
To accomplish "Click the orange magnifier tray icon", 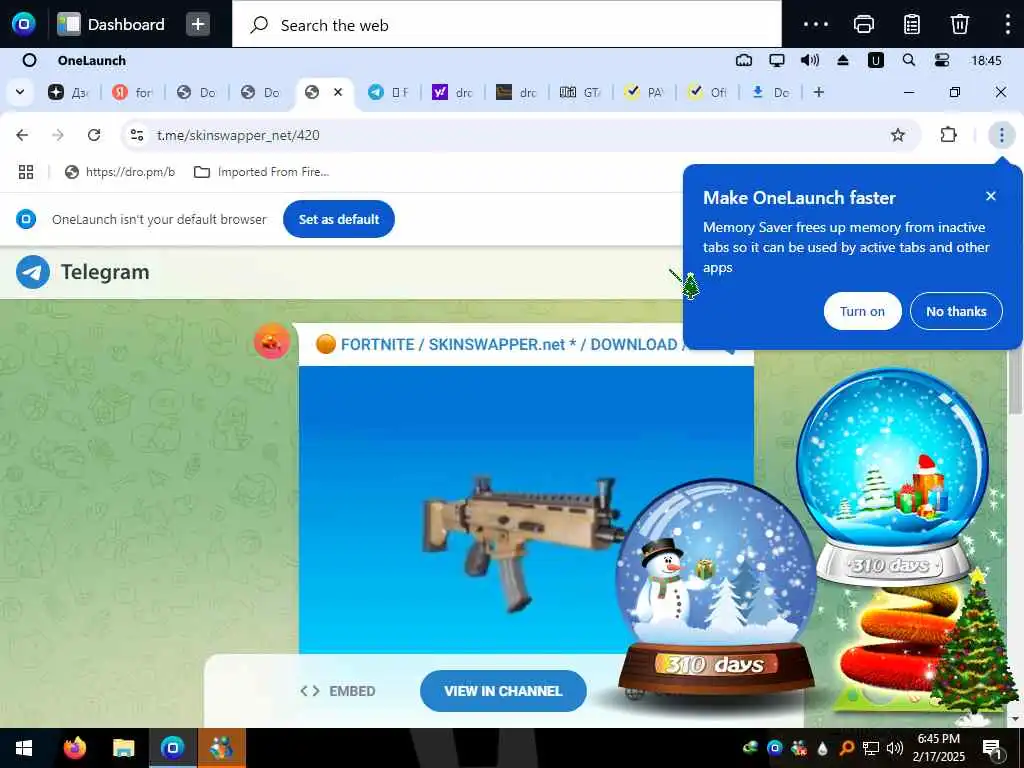I will coord(846,748).
